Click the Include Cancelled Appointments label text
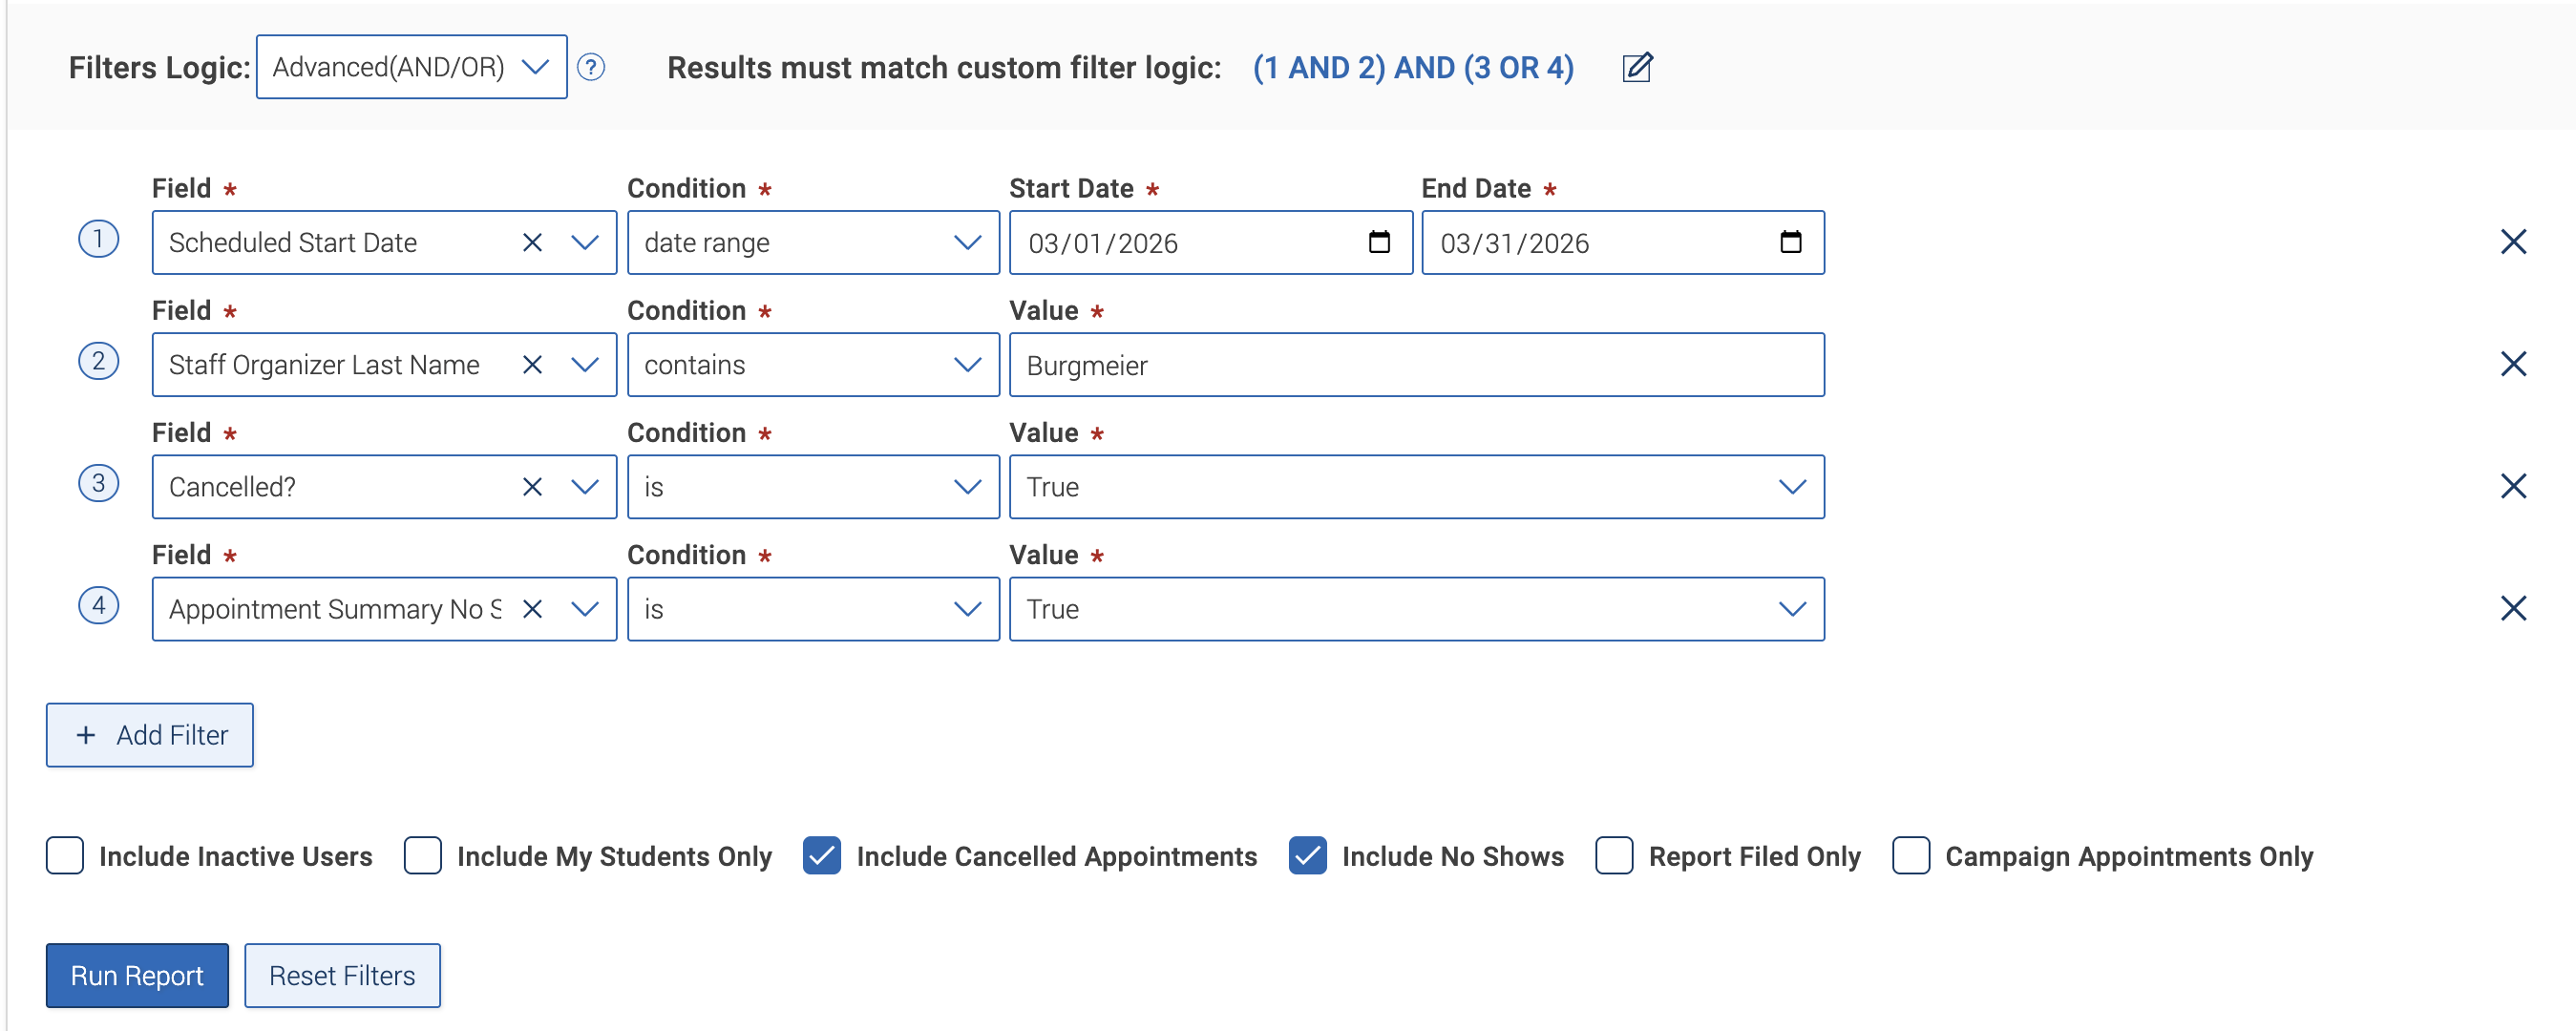 (1057, 856)
